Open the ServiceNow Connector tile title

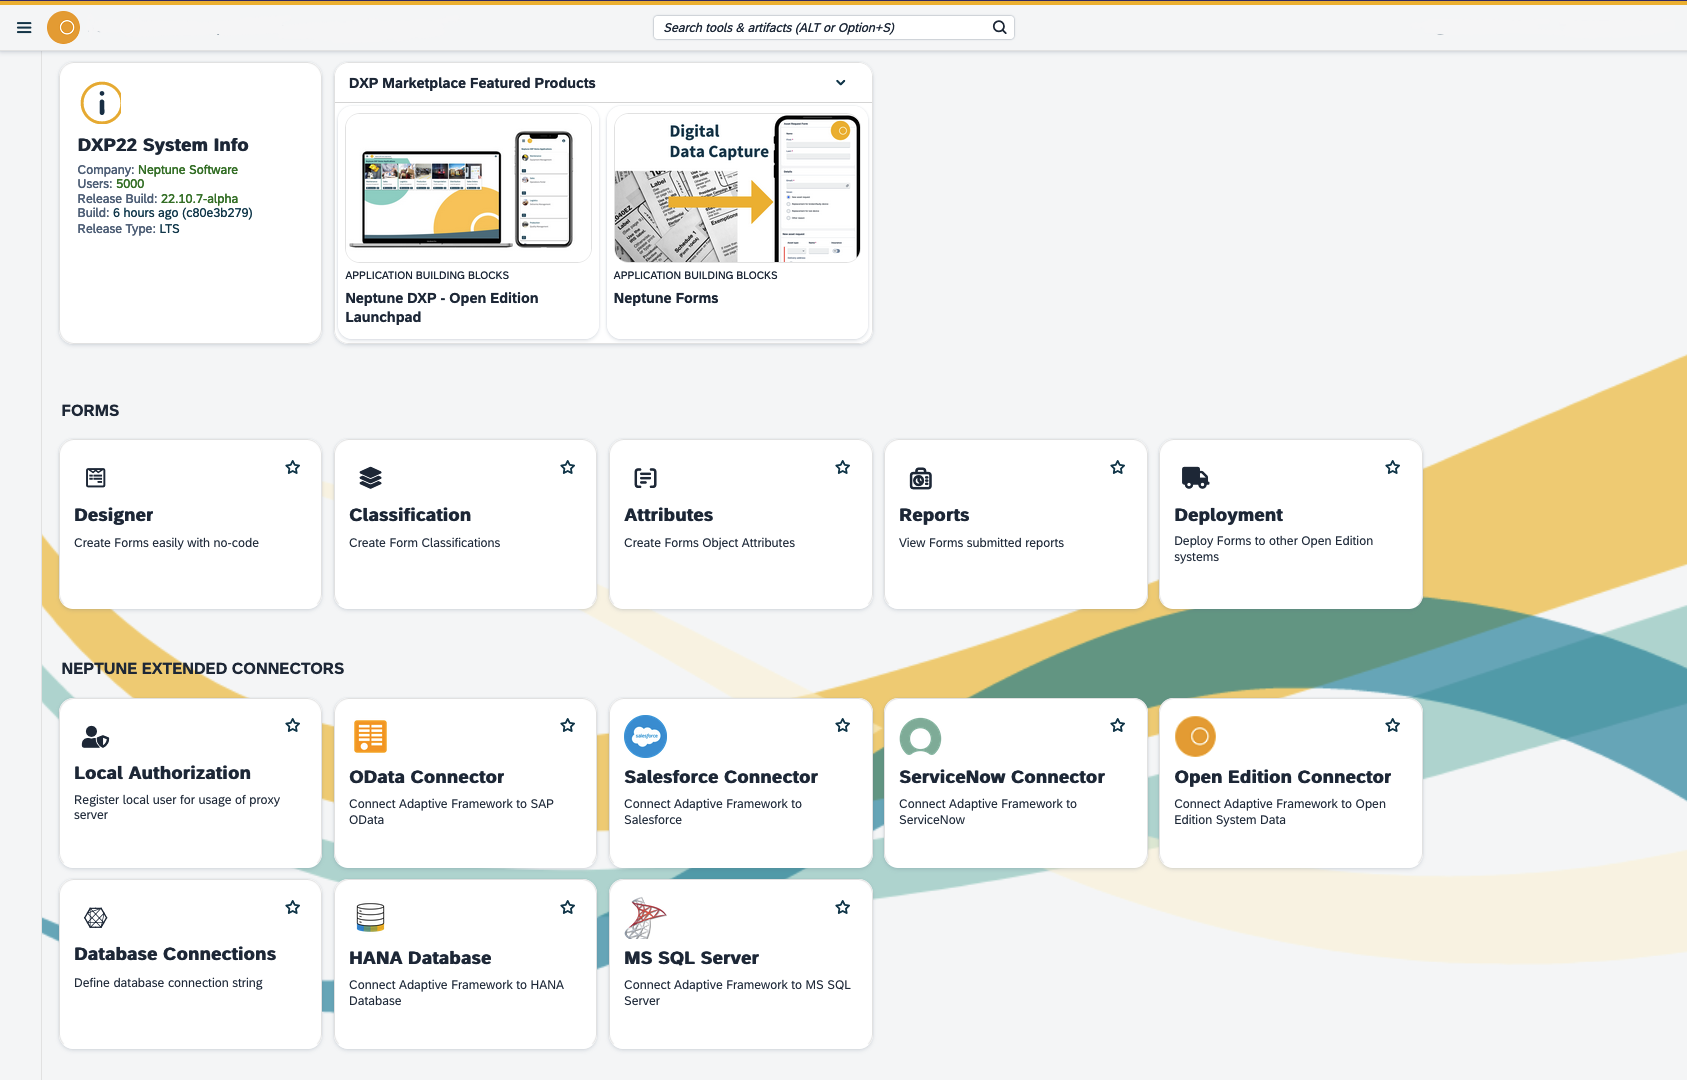[x=1002, y=777]
